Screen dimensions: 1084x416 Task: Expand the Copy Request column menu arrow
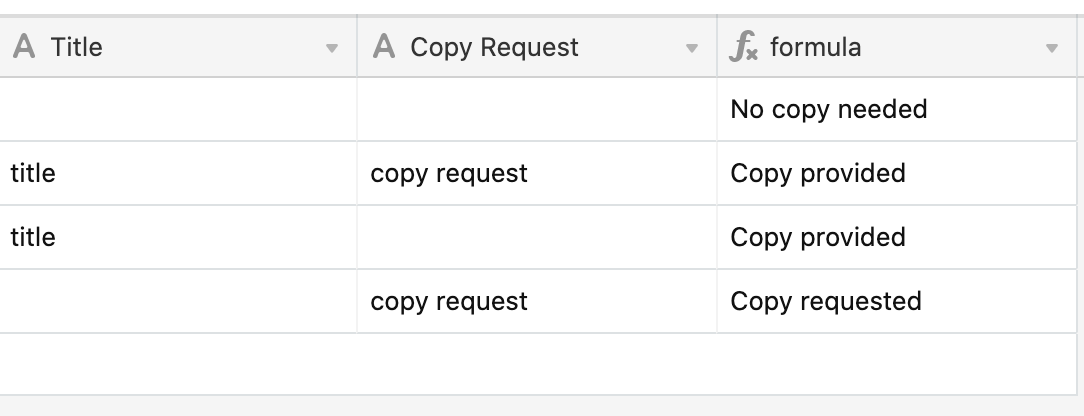click(691, 48)
